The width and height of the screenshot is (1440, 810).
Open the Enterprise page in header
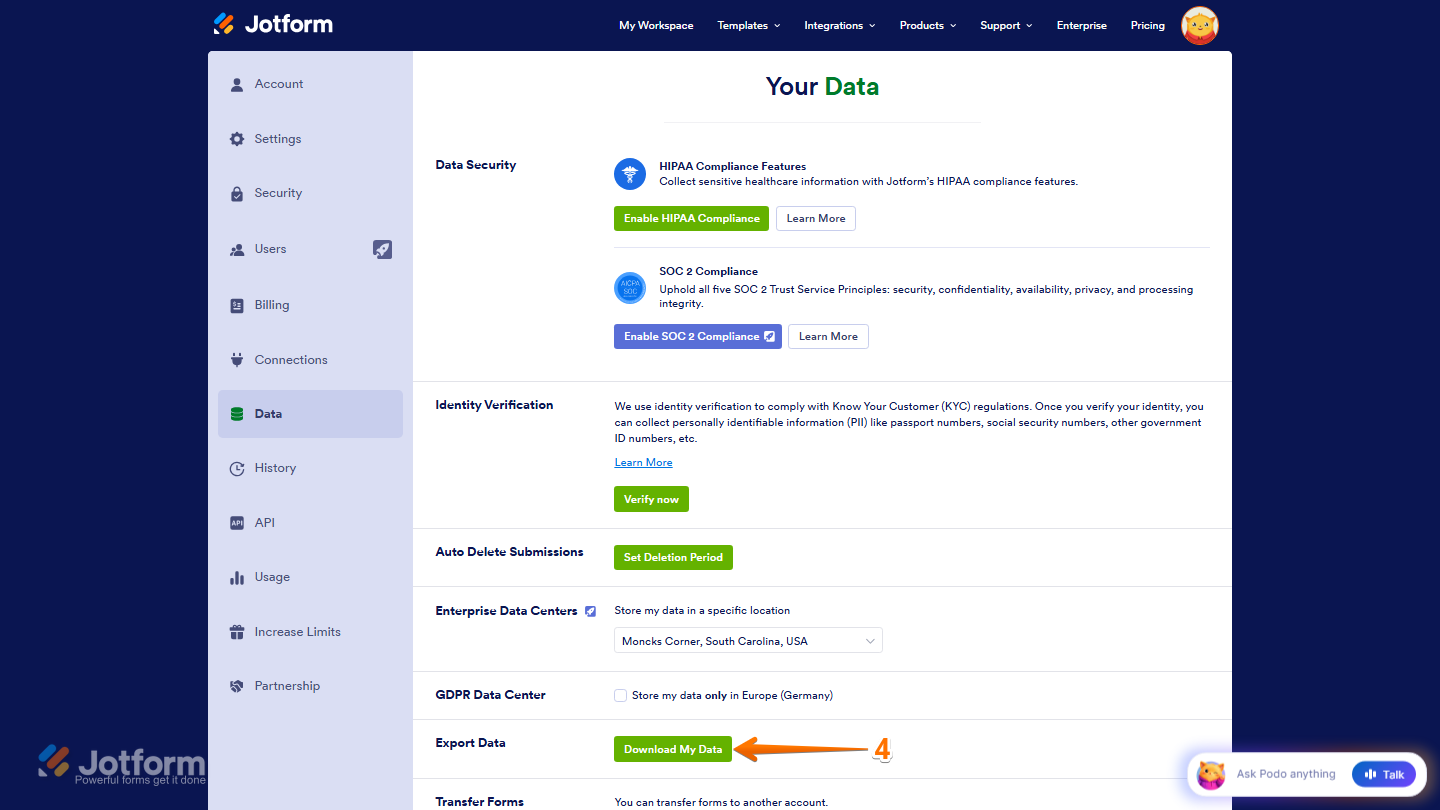coord(1082,26)
